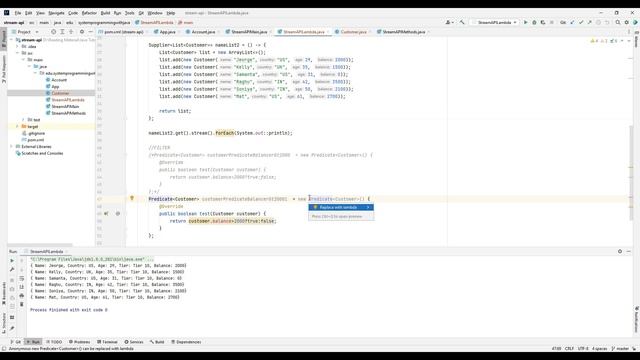Screen dimensions: 640x360
Task: Click the editor vertical scrollbar
Action: tap(631, 172)
